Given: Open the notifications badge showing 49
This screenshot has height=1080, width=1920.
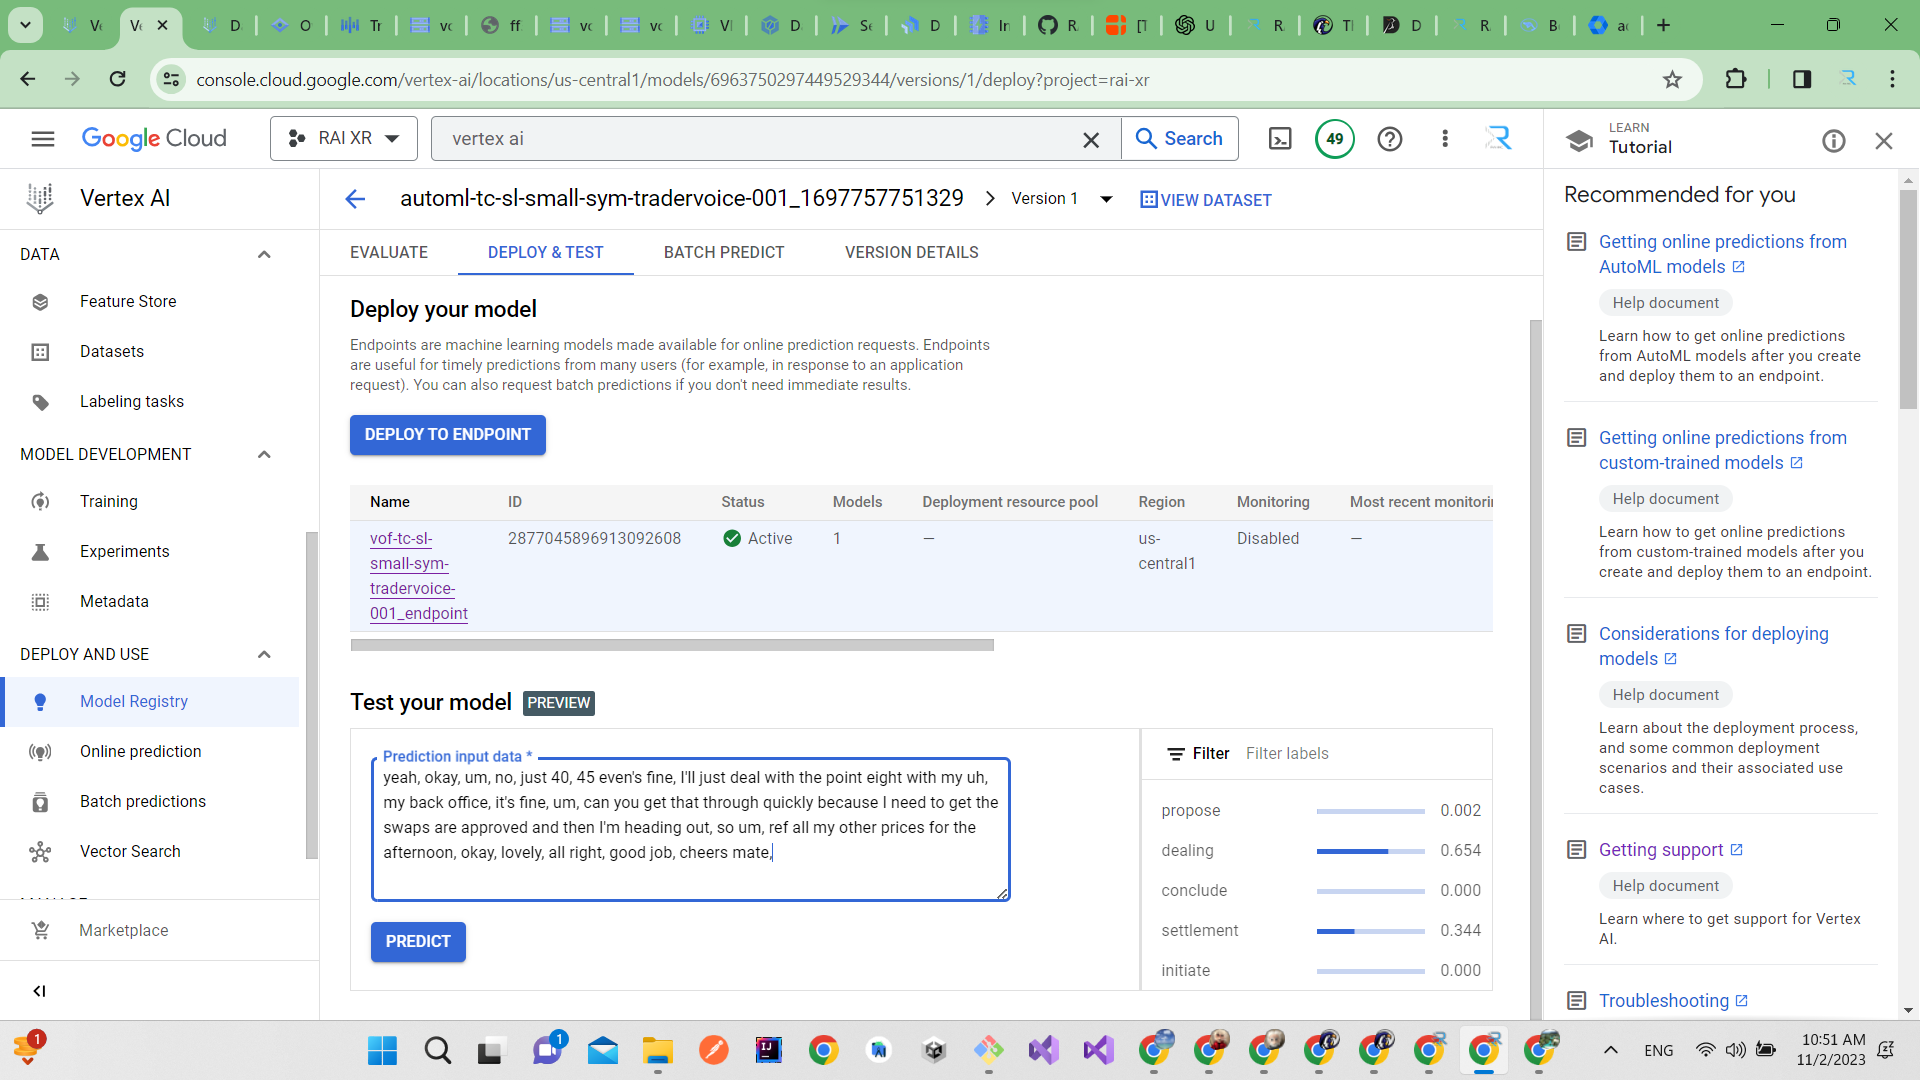Looking at the screenshot, I should [1335, 139].
